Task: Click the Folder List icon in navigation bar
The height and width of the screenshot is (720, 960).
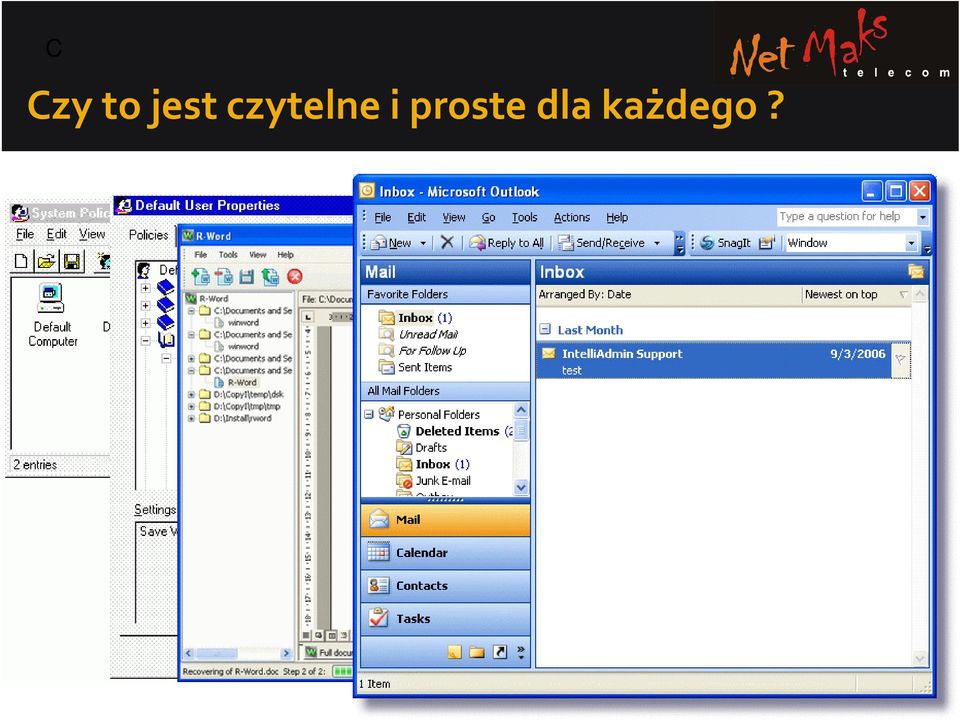Action: coord(477,652)
